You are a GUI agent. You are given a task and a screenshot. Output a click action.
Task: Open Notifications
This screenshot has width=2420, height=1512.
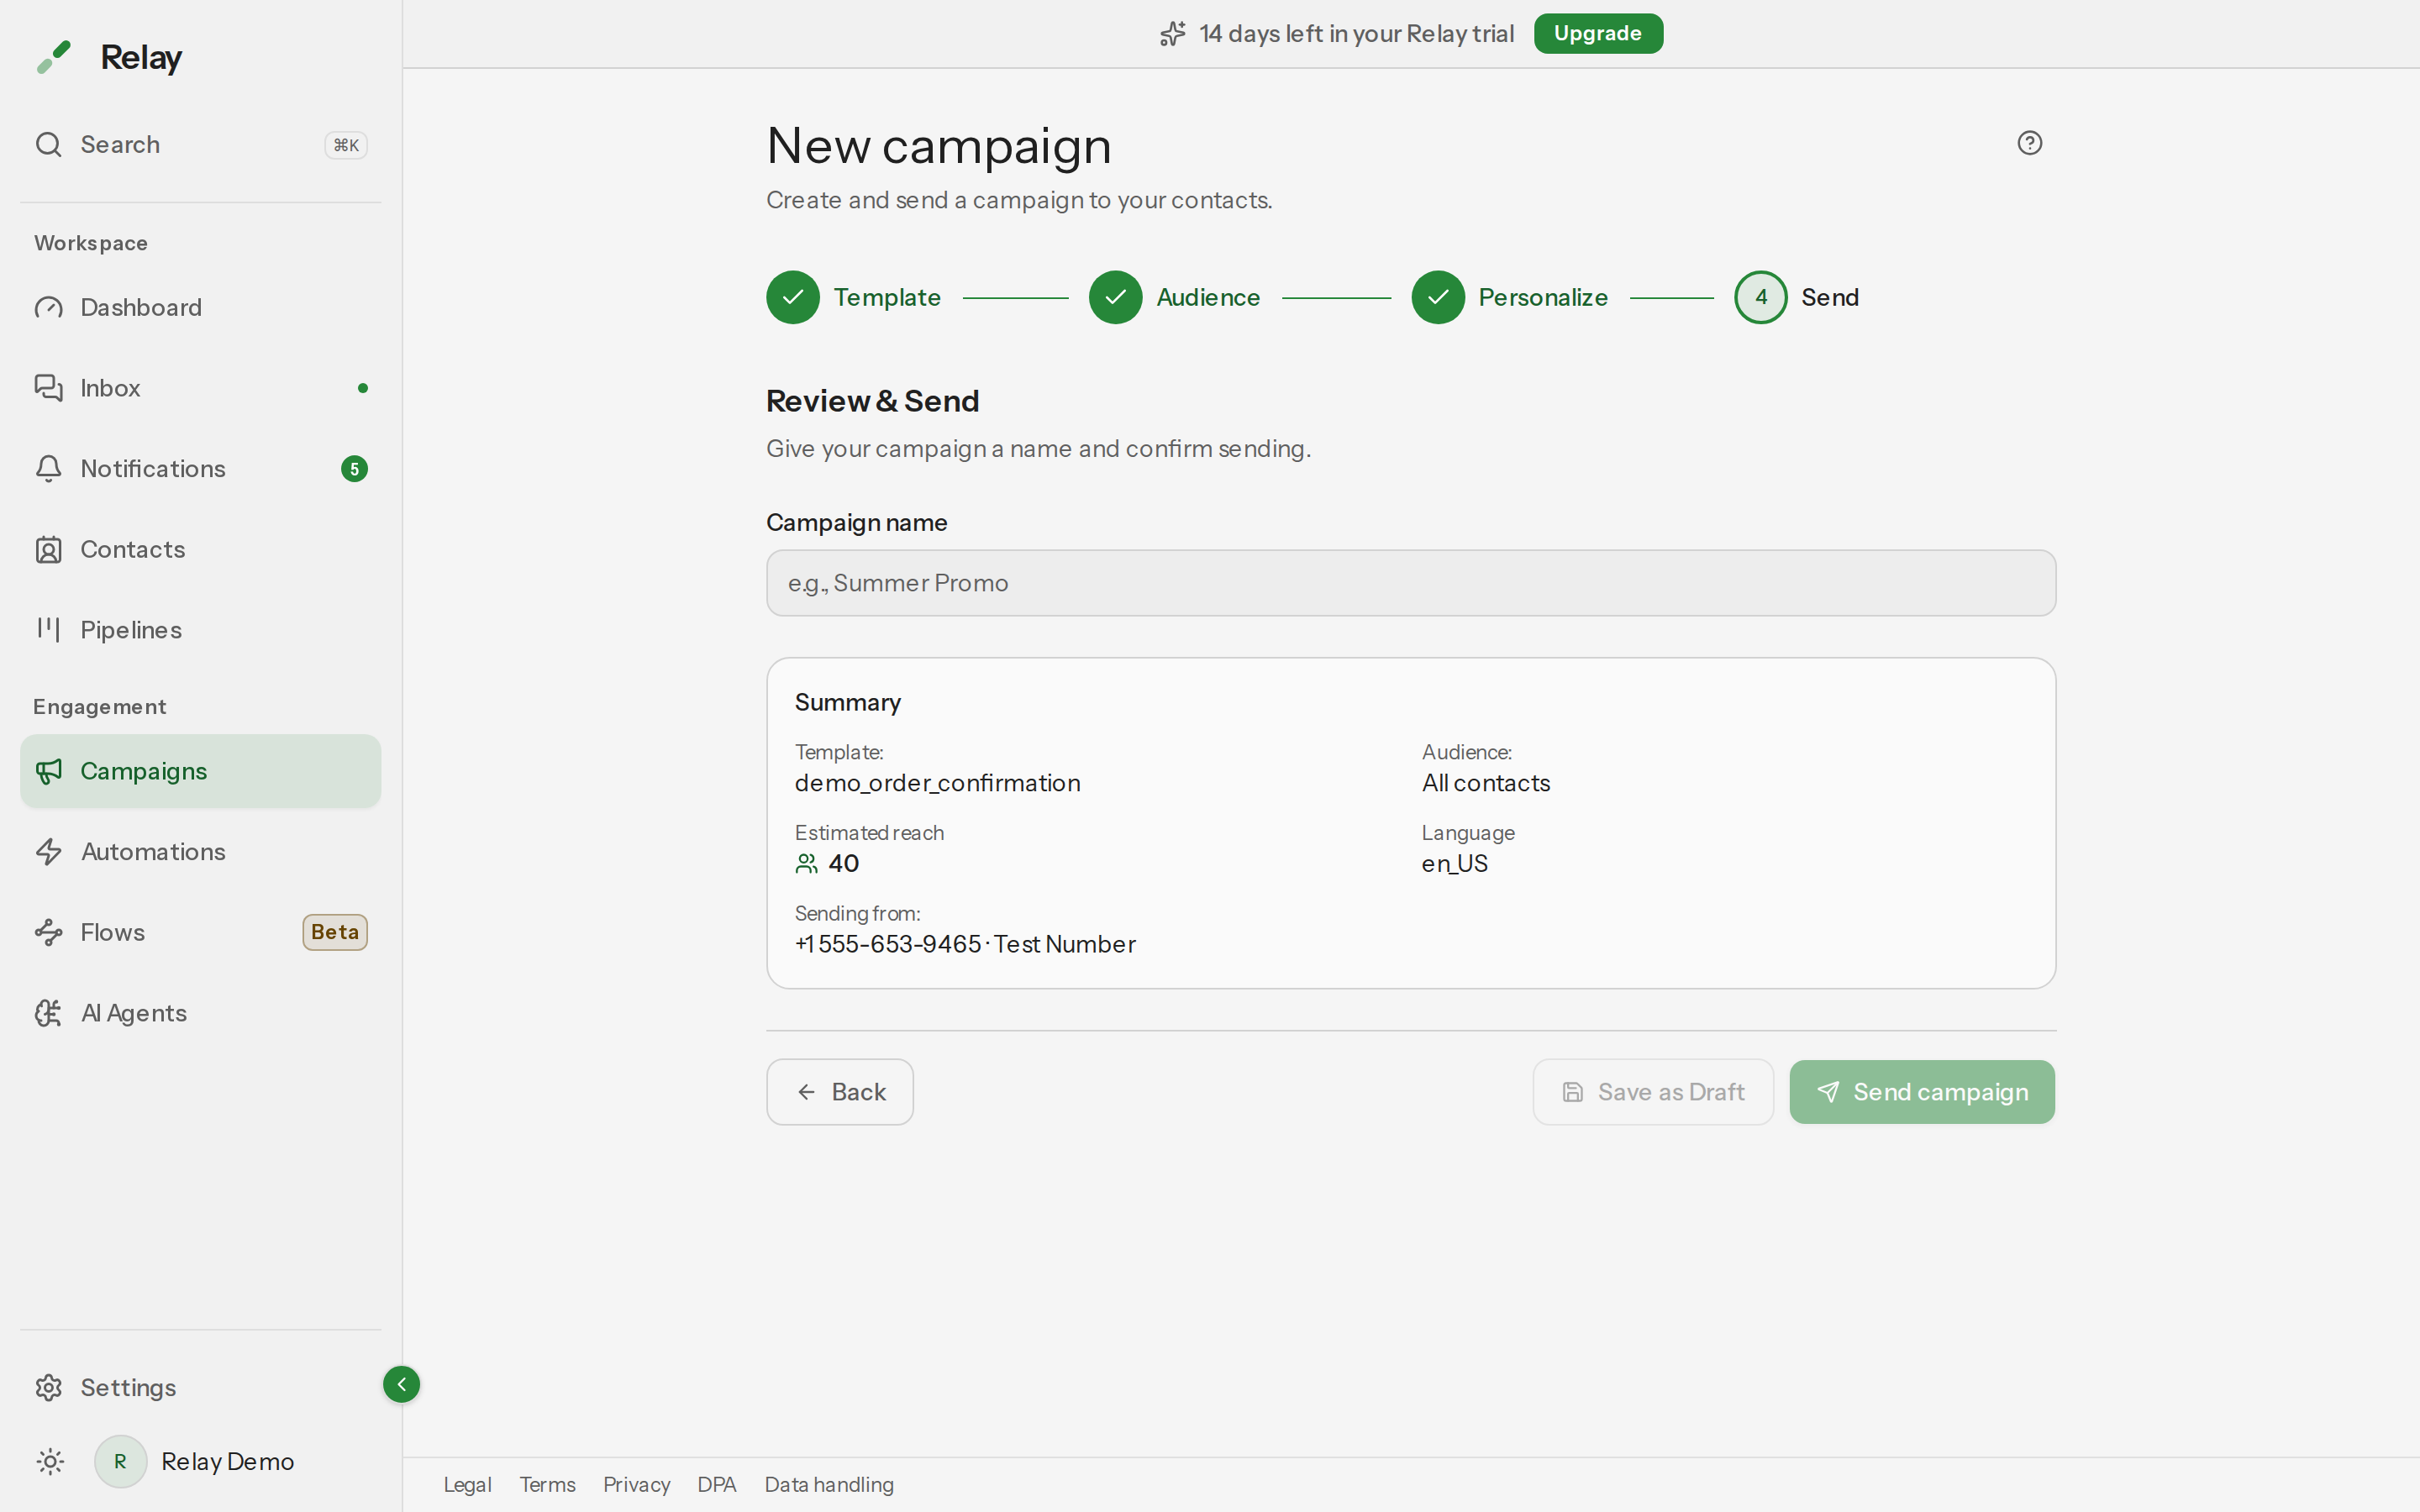tap(200, 469)
